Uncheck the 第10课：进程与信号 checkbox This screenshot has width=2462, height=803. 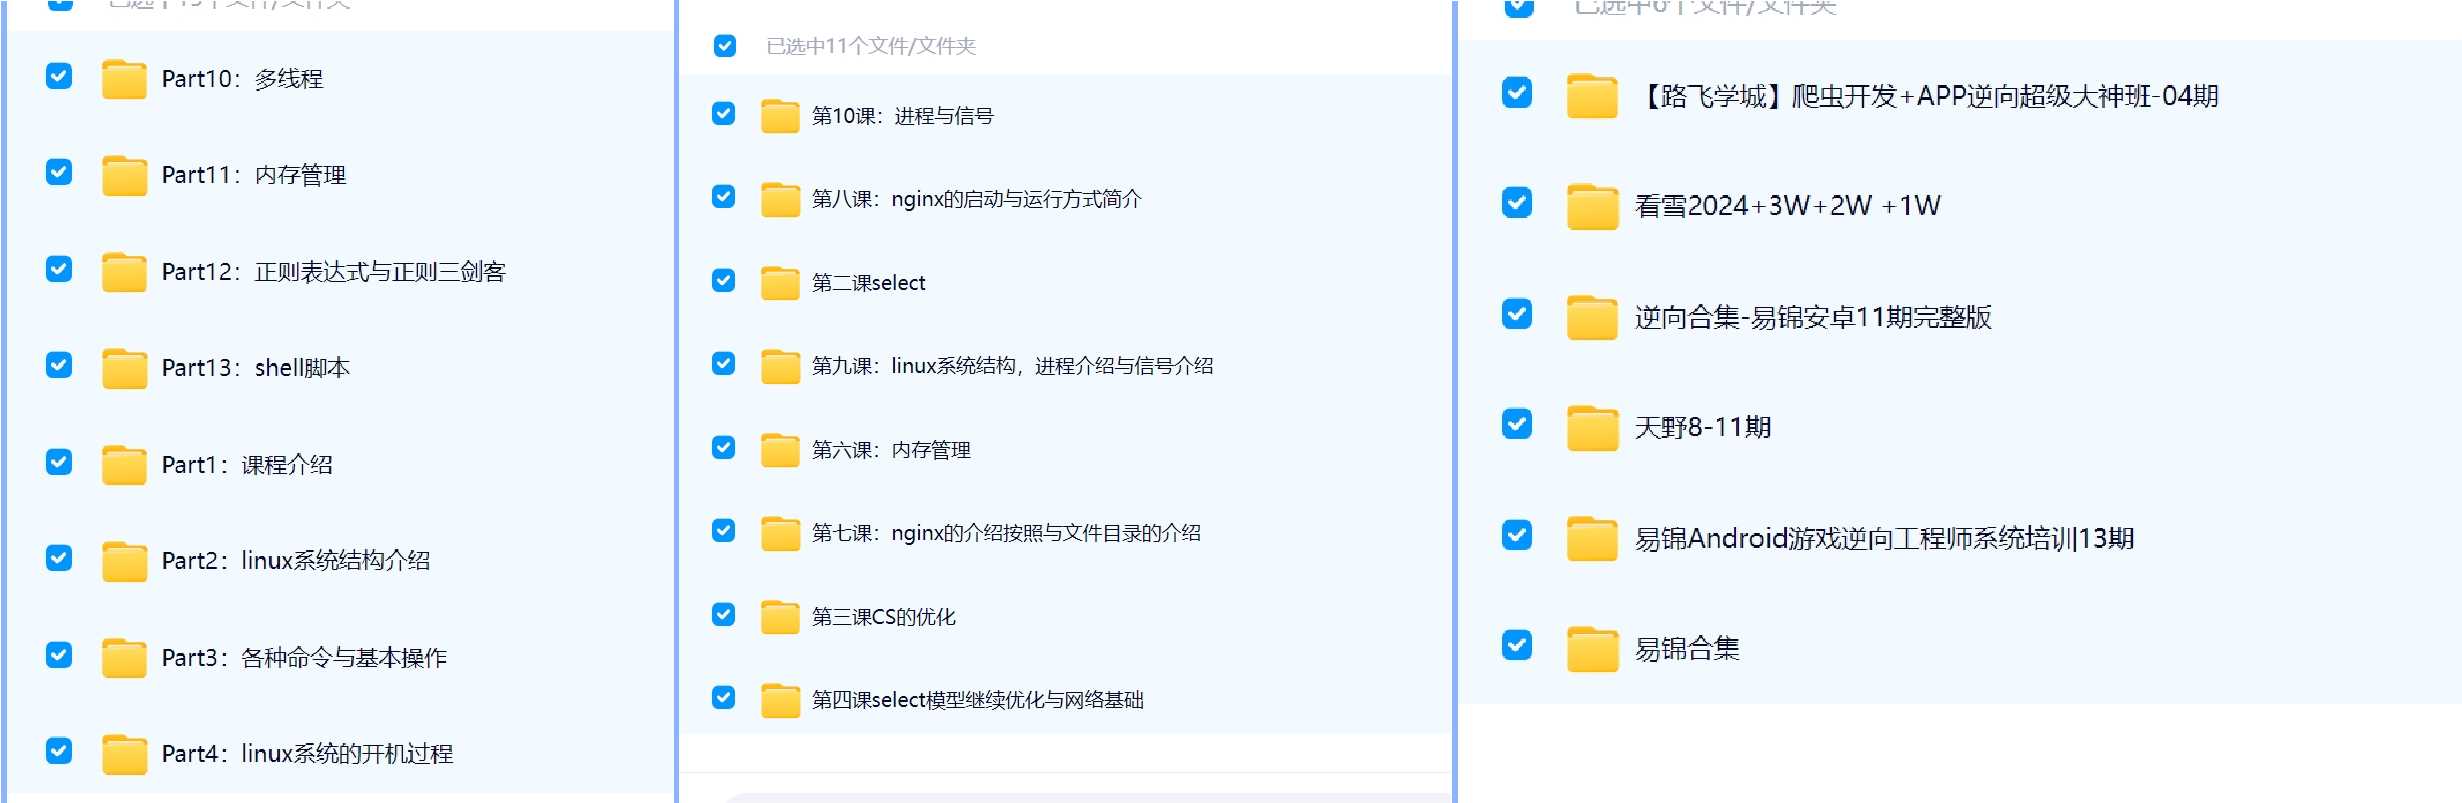[x=723, y=113]
